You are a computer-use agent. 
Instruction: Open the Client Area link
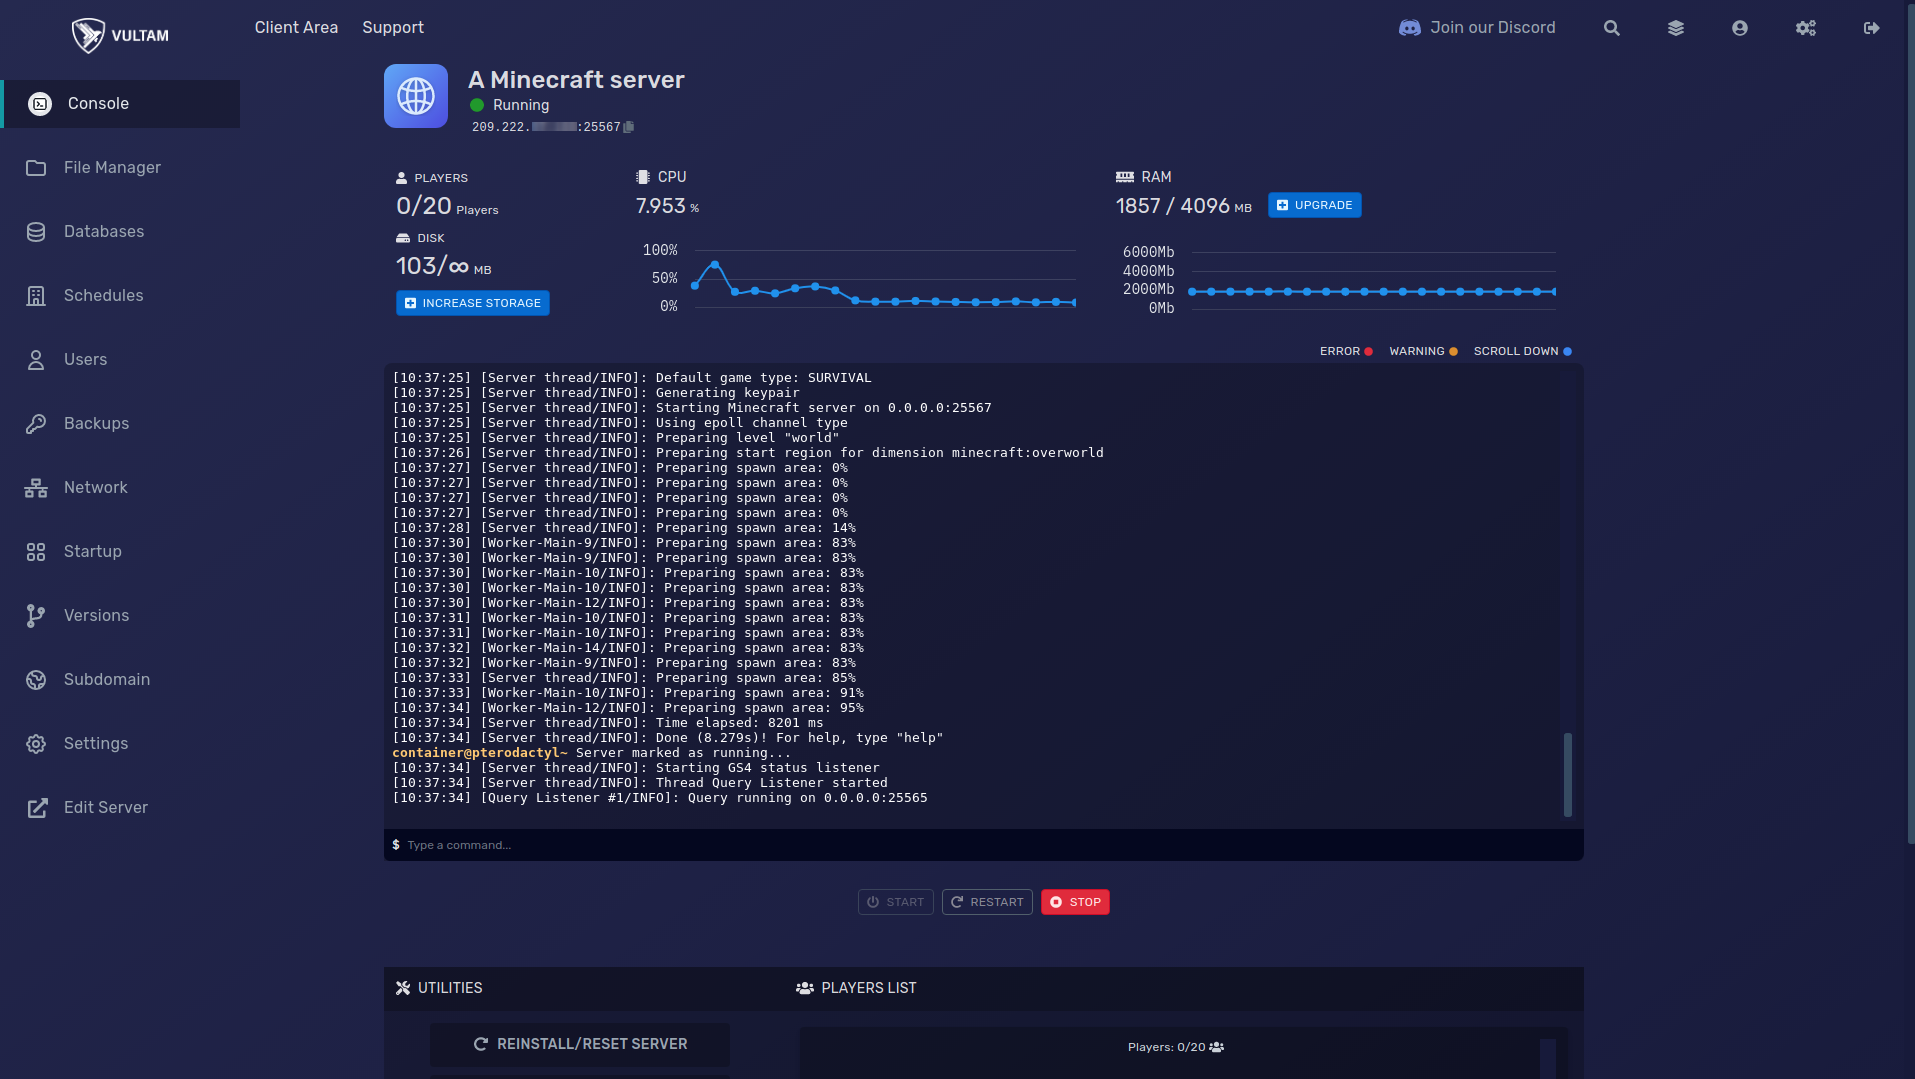(x=296, y=28)
